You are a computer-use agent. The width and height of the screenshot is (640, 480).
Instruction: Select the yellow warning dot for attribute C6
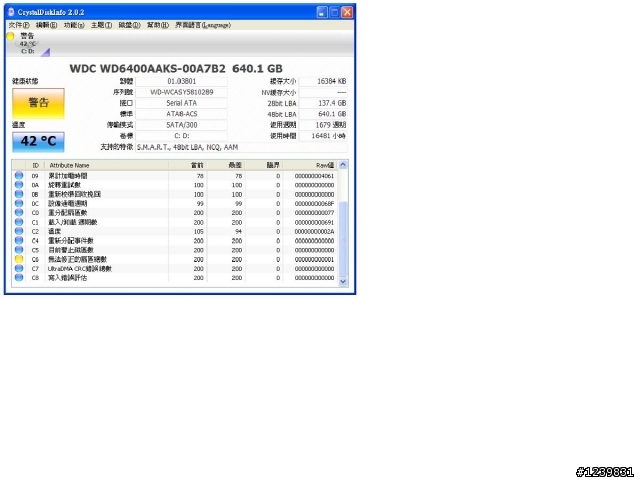point(19,259)
